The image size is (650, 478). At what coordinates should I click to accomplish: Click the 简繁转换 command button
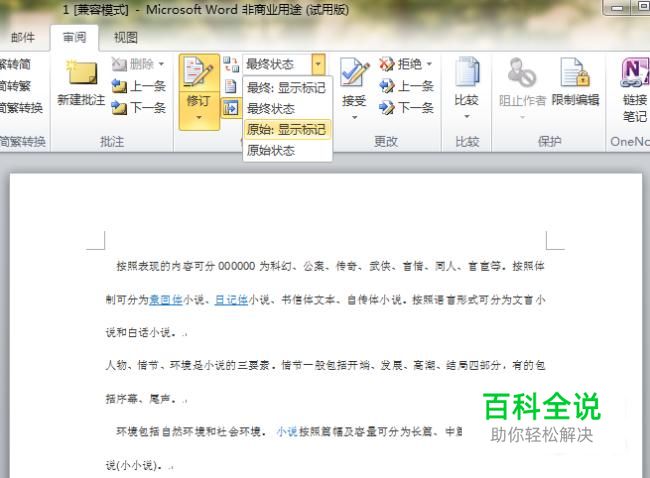[x=22, y=108]
